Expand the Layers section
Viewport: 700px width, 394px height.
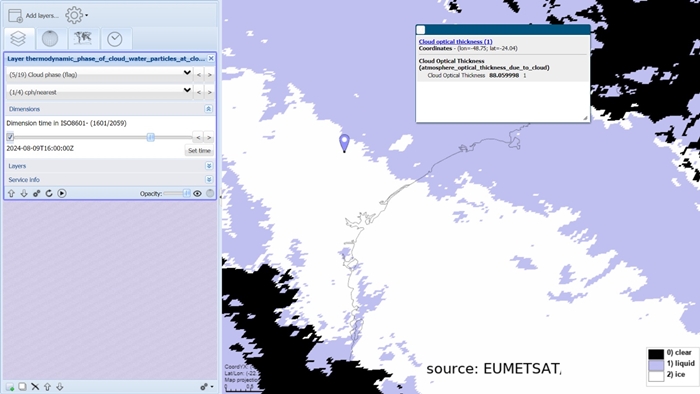tap(208, 166)
